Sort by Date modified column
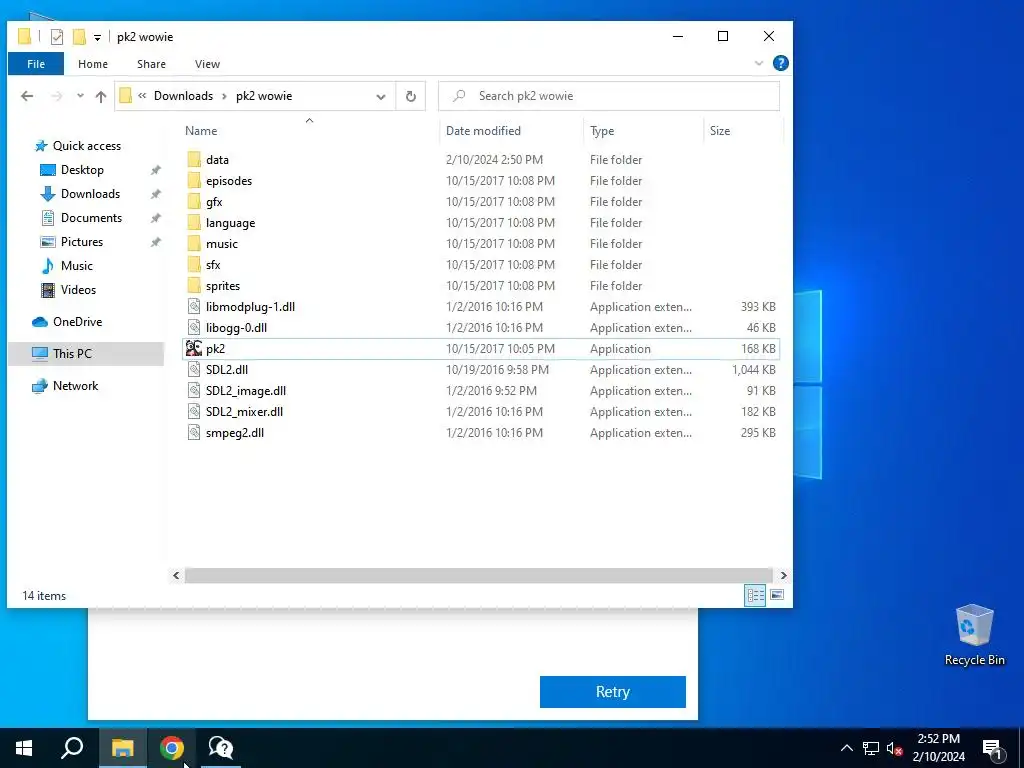Image resolution: width=1024 pixels, height=768 pixels. tap(483, 131)
